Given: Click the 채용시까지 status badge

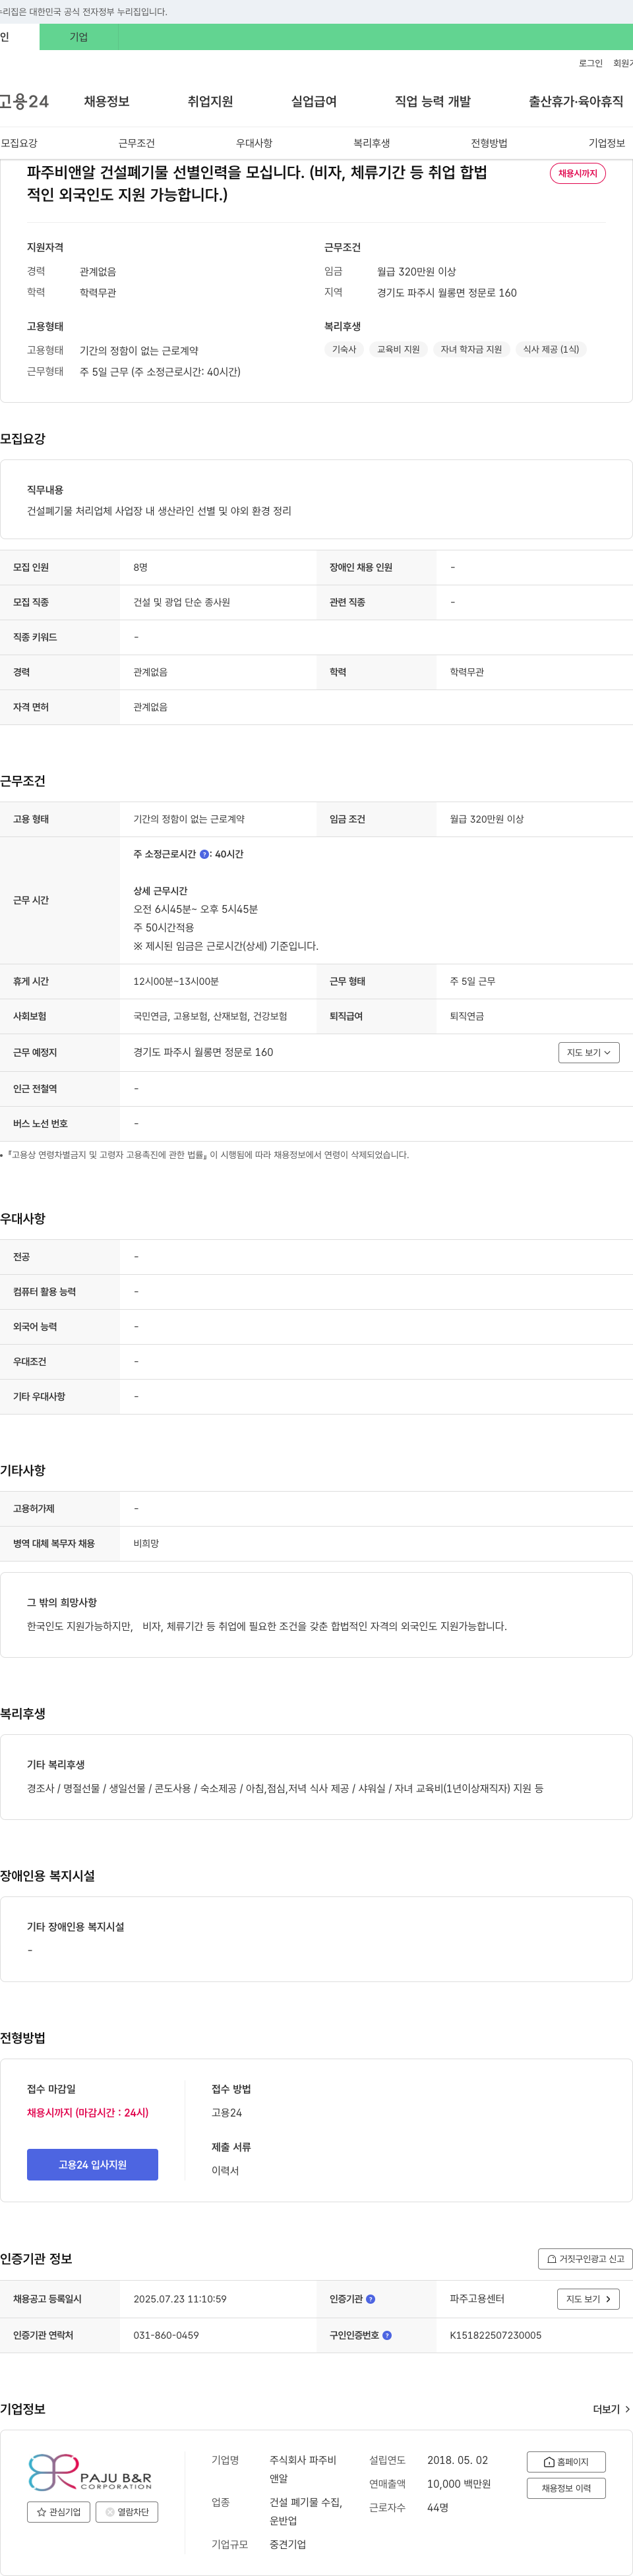Looking at the screenshot, I should 578,173.
